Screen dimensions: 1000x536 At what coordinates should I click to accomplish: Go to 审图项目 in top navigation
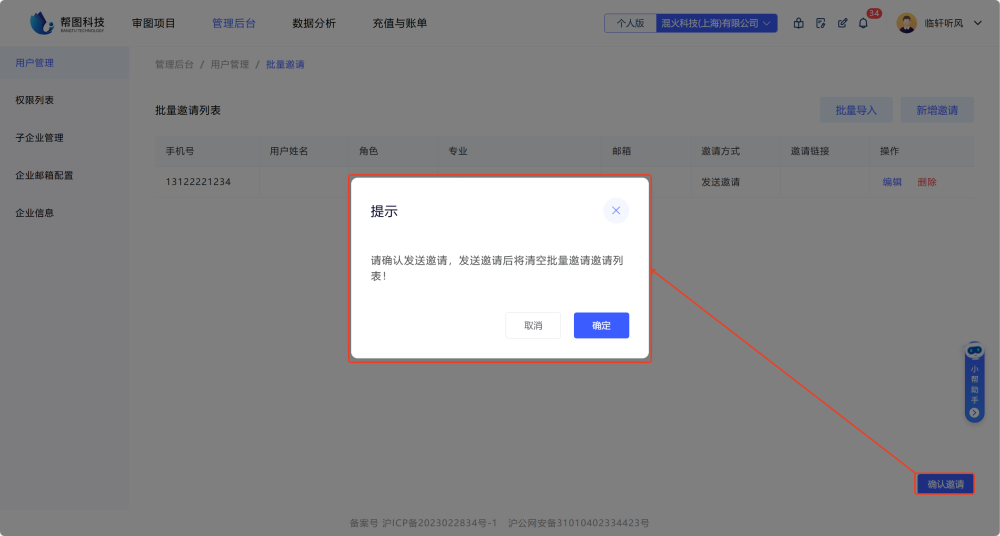pos(153,23)
